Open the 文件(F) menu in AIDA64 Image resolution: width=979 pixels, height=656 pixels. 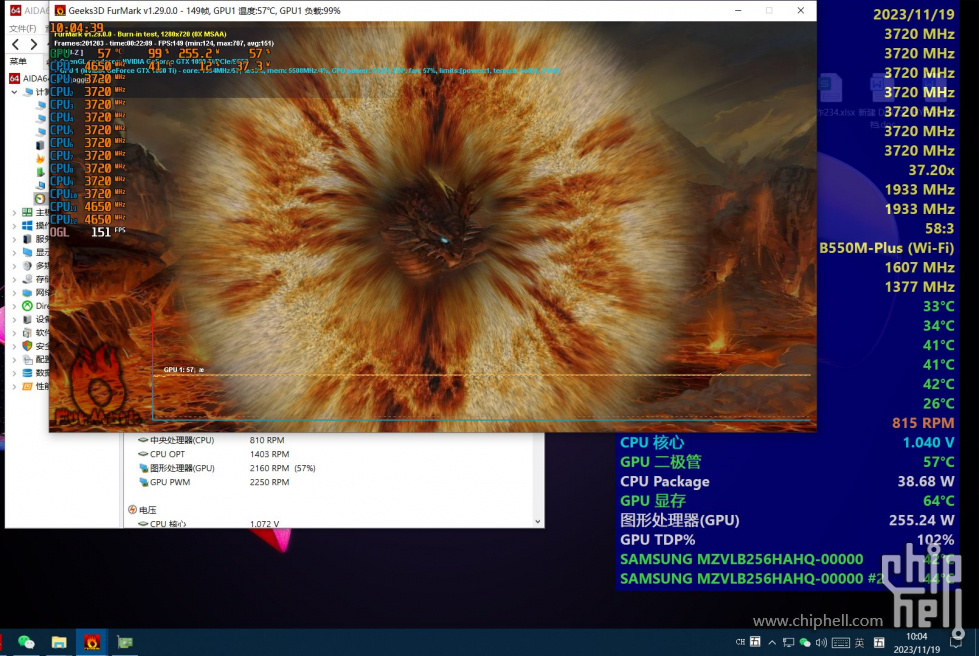23,28
